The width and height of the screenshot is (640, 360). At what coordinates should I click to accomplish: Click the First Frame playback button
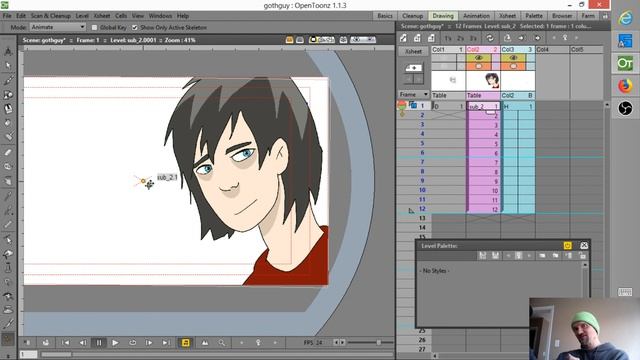[x=65, y=343]
